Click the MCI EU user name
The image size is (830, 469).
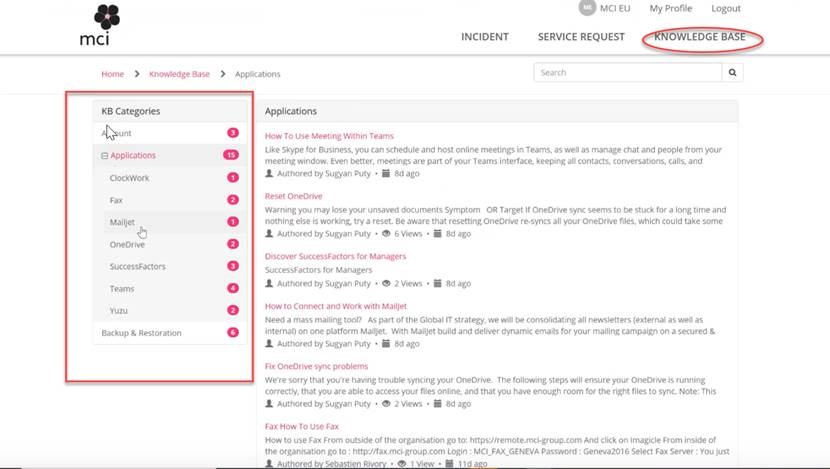[x=615, y=8]
